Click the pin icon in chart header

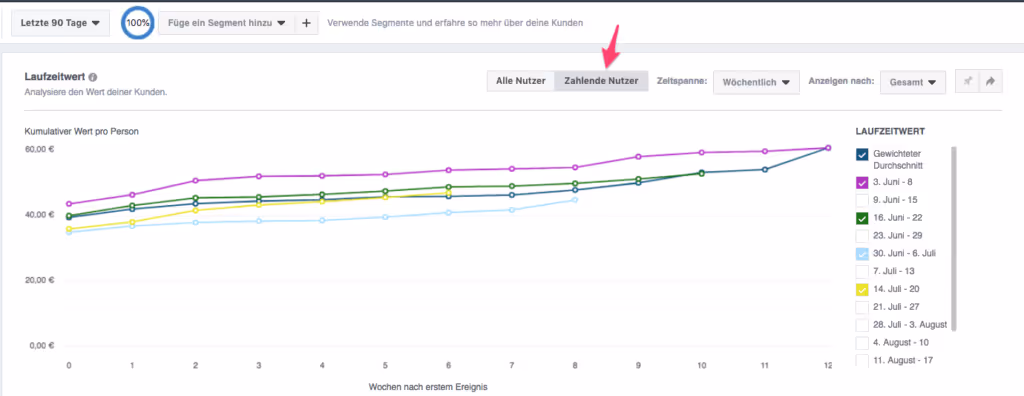967,82
